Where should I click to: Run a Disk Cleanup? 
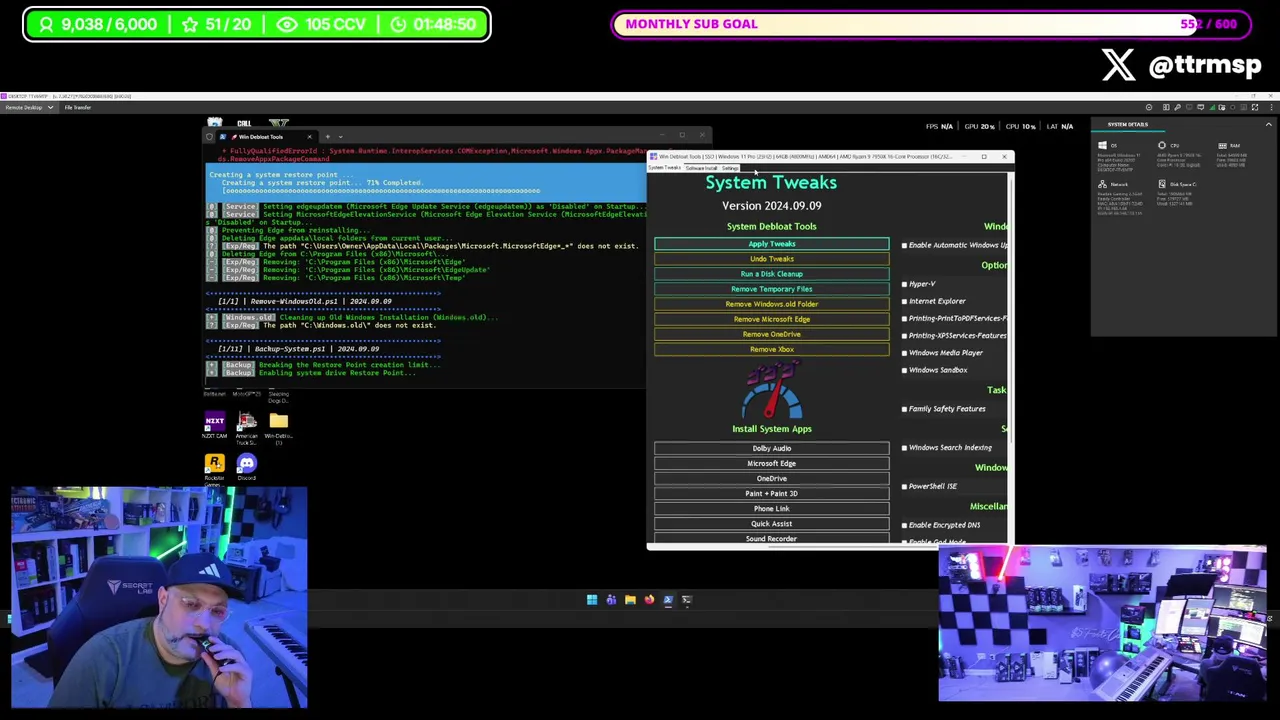tap(771, 274)
